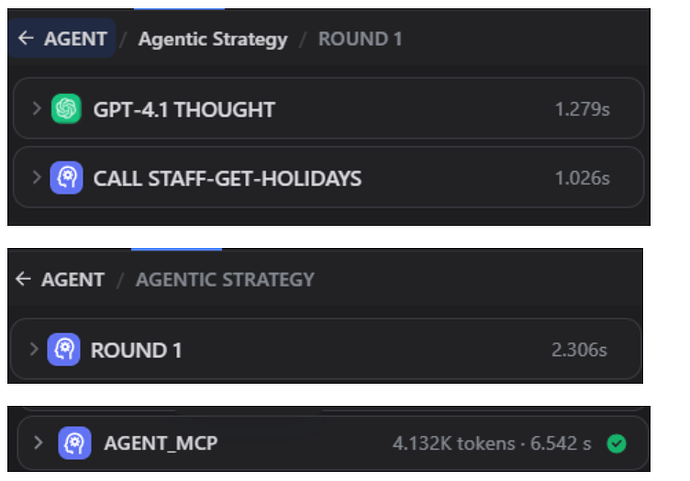
Task: Click 4.132K tokens info on AGENT_MCP
Action: pos(442,442)
